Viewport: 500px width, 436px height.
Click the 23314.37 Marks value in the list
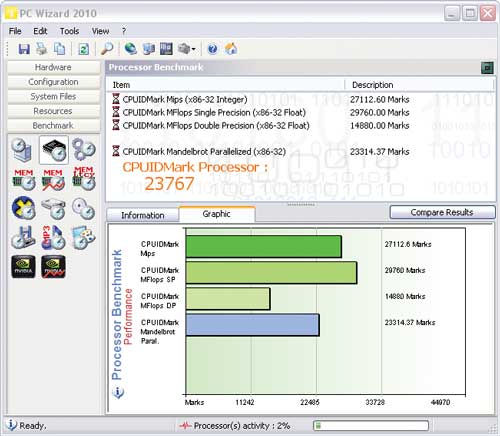pos(379,152)
